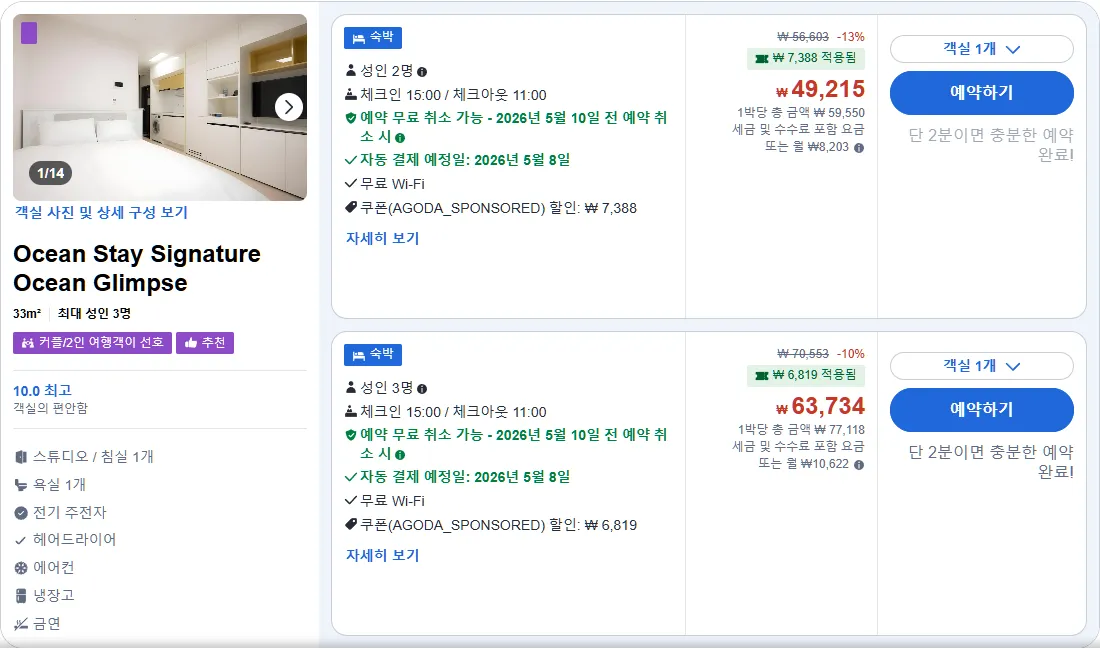1100x649 pixels.
Task: Click the ₩6,819 적용됨 coupon badge
Action: (805, 375)
